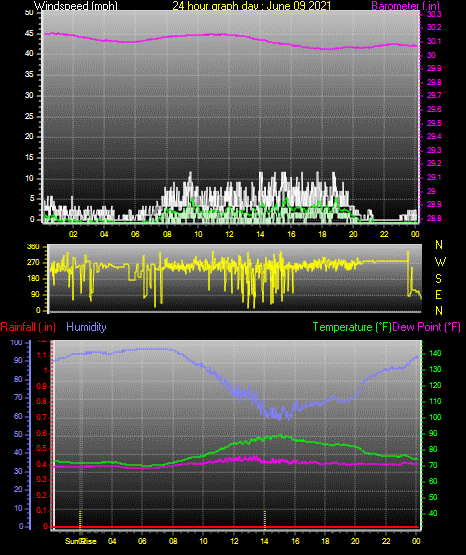Click the 50 value on humidity axis
466x555 pixels.
pos(18,434)
